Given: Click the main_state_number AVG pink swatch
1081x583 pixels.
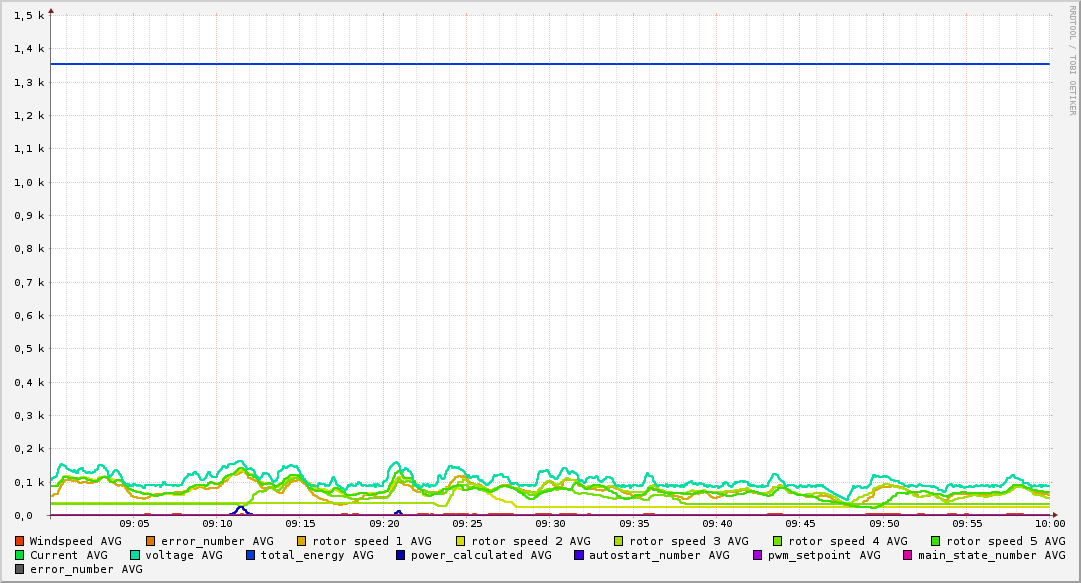Looking at the screenshot, I should tap(907, 555).
